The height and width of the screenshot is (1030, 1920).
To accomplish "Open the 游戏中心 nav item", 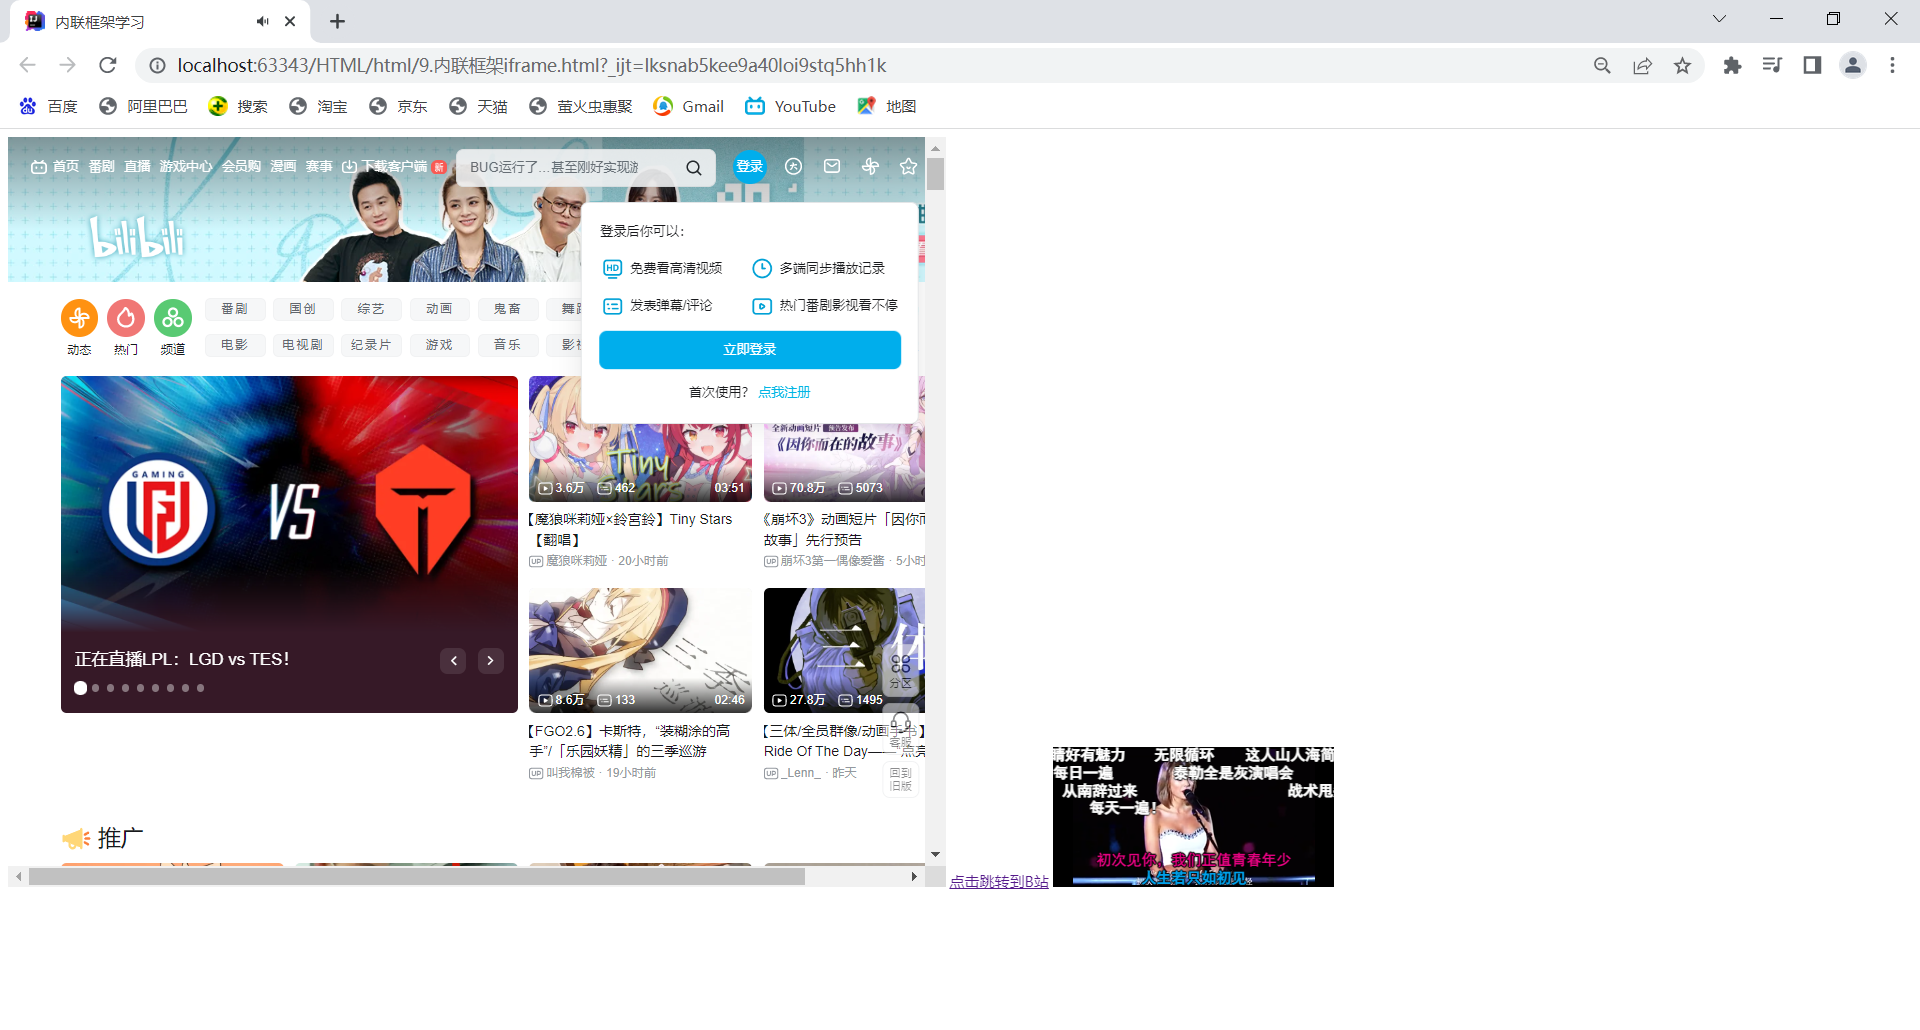I will point(186,167).
